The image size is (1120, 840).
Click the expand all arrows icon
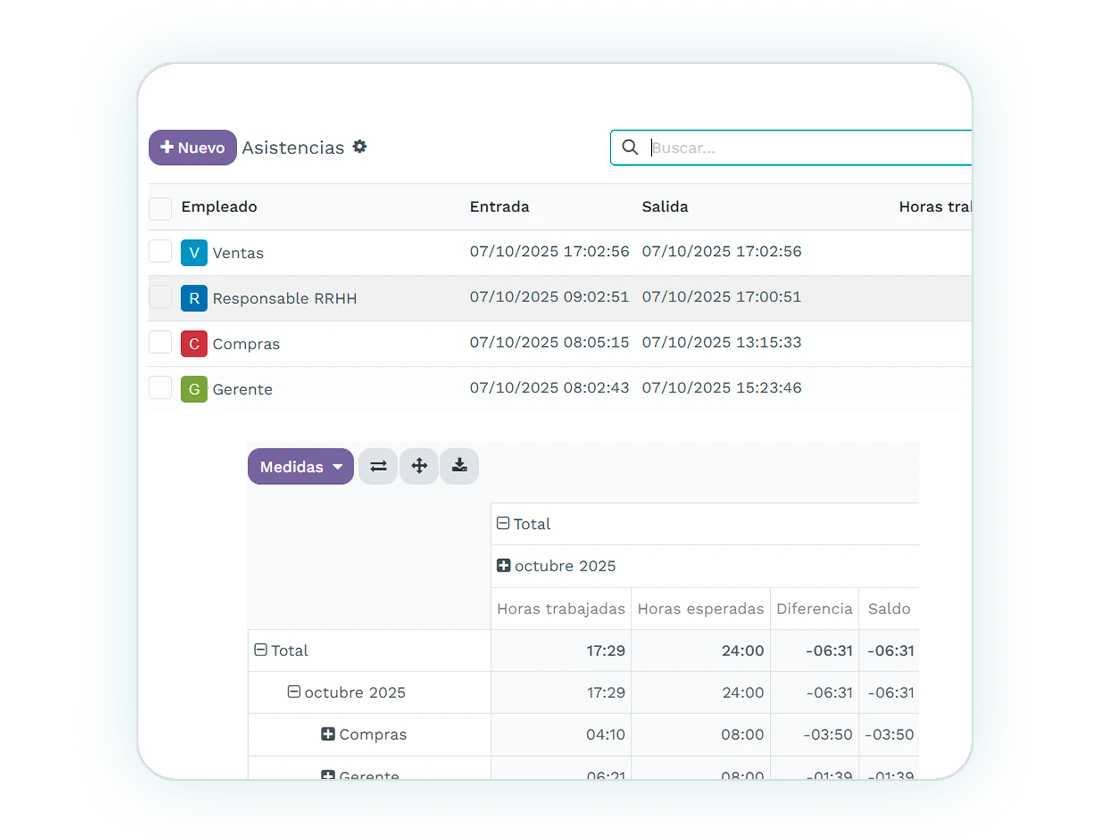pos(419,466)
